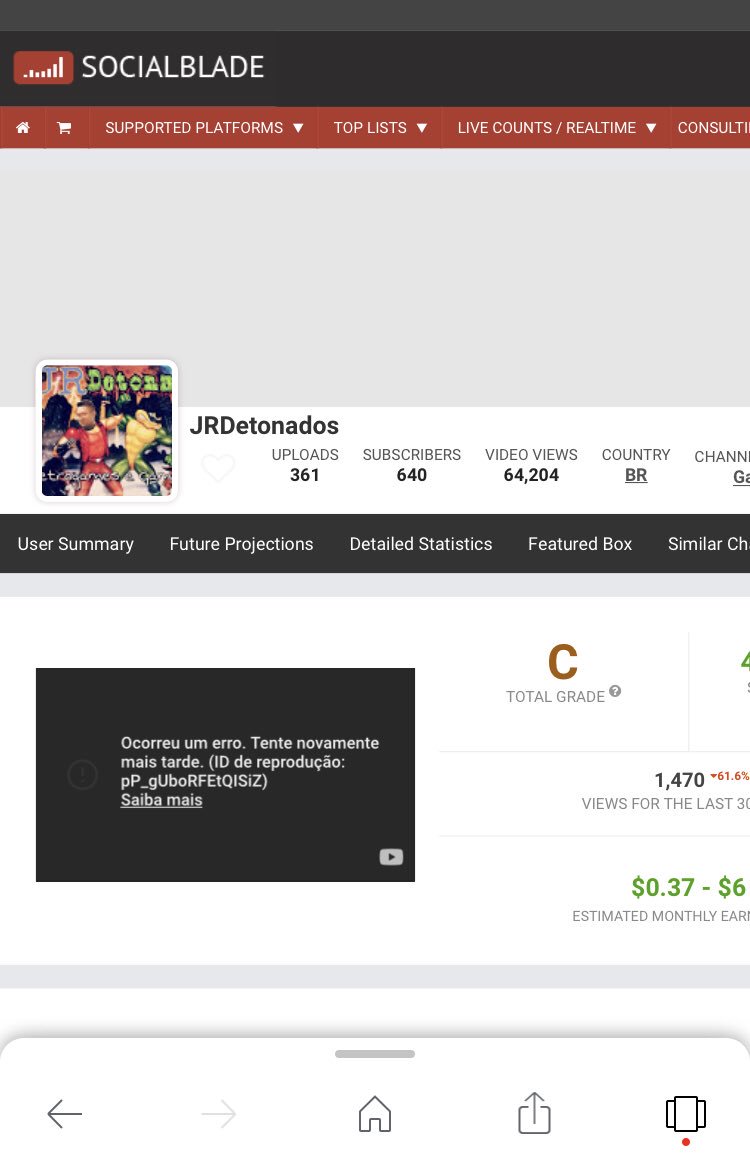Select the BR country link
The height and width of the screenshot is (1158, 750).
636,475
